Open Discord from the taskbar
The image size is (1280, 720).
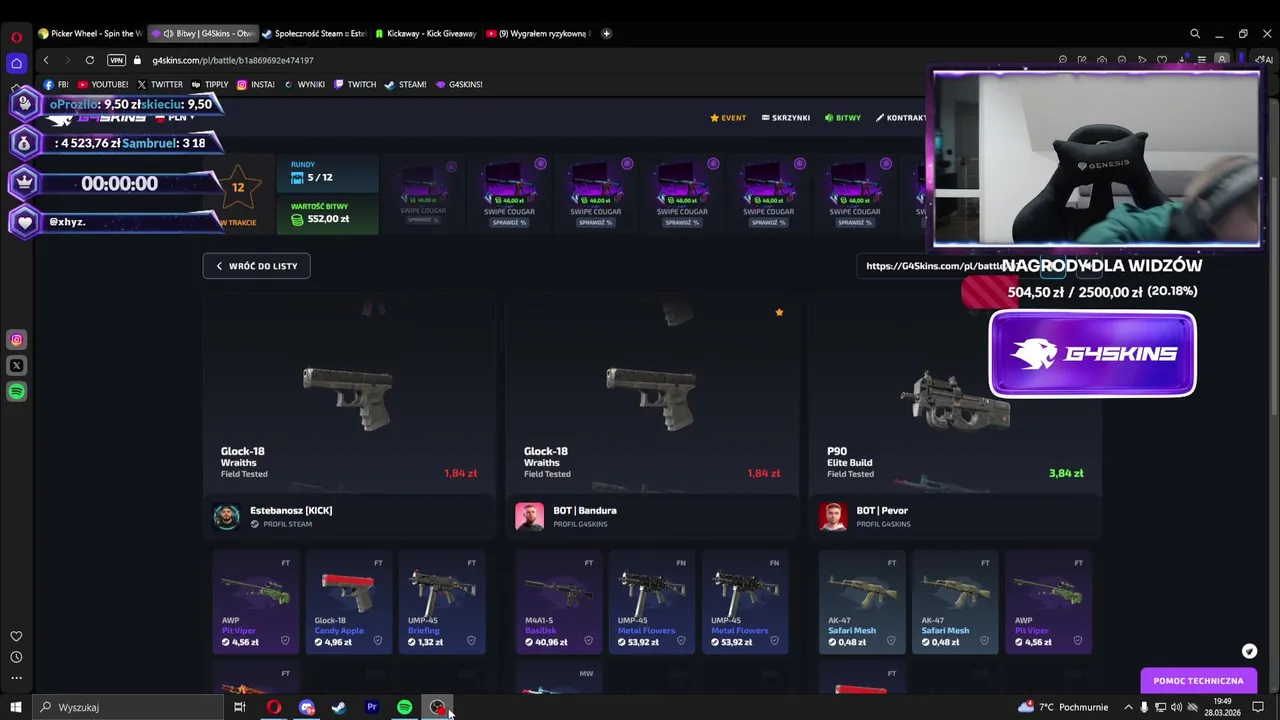[306, 707]
